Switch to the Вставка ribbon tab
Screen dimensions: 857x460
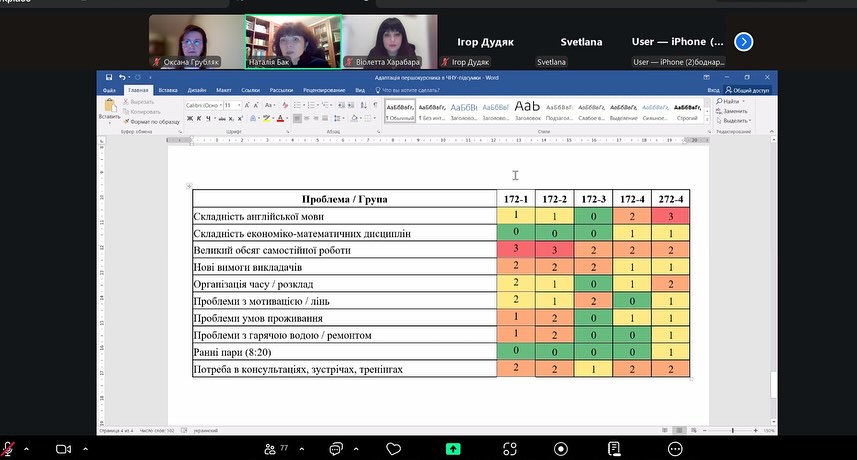click(167, 90)
